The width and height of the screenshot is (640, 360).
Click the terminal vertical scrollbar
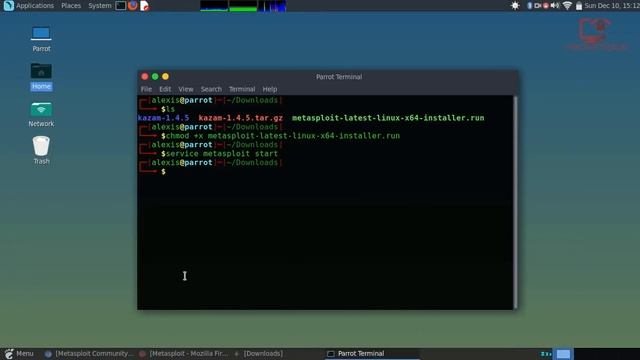click(x=516, y=202)
